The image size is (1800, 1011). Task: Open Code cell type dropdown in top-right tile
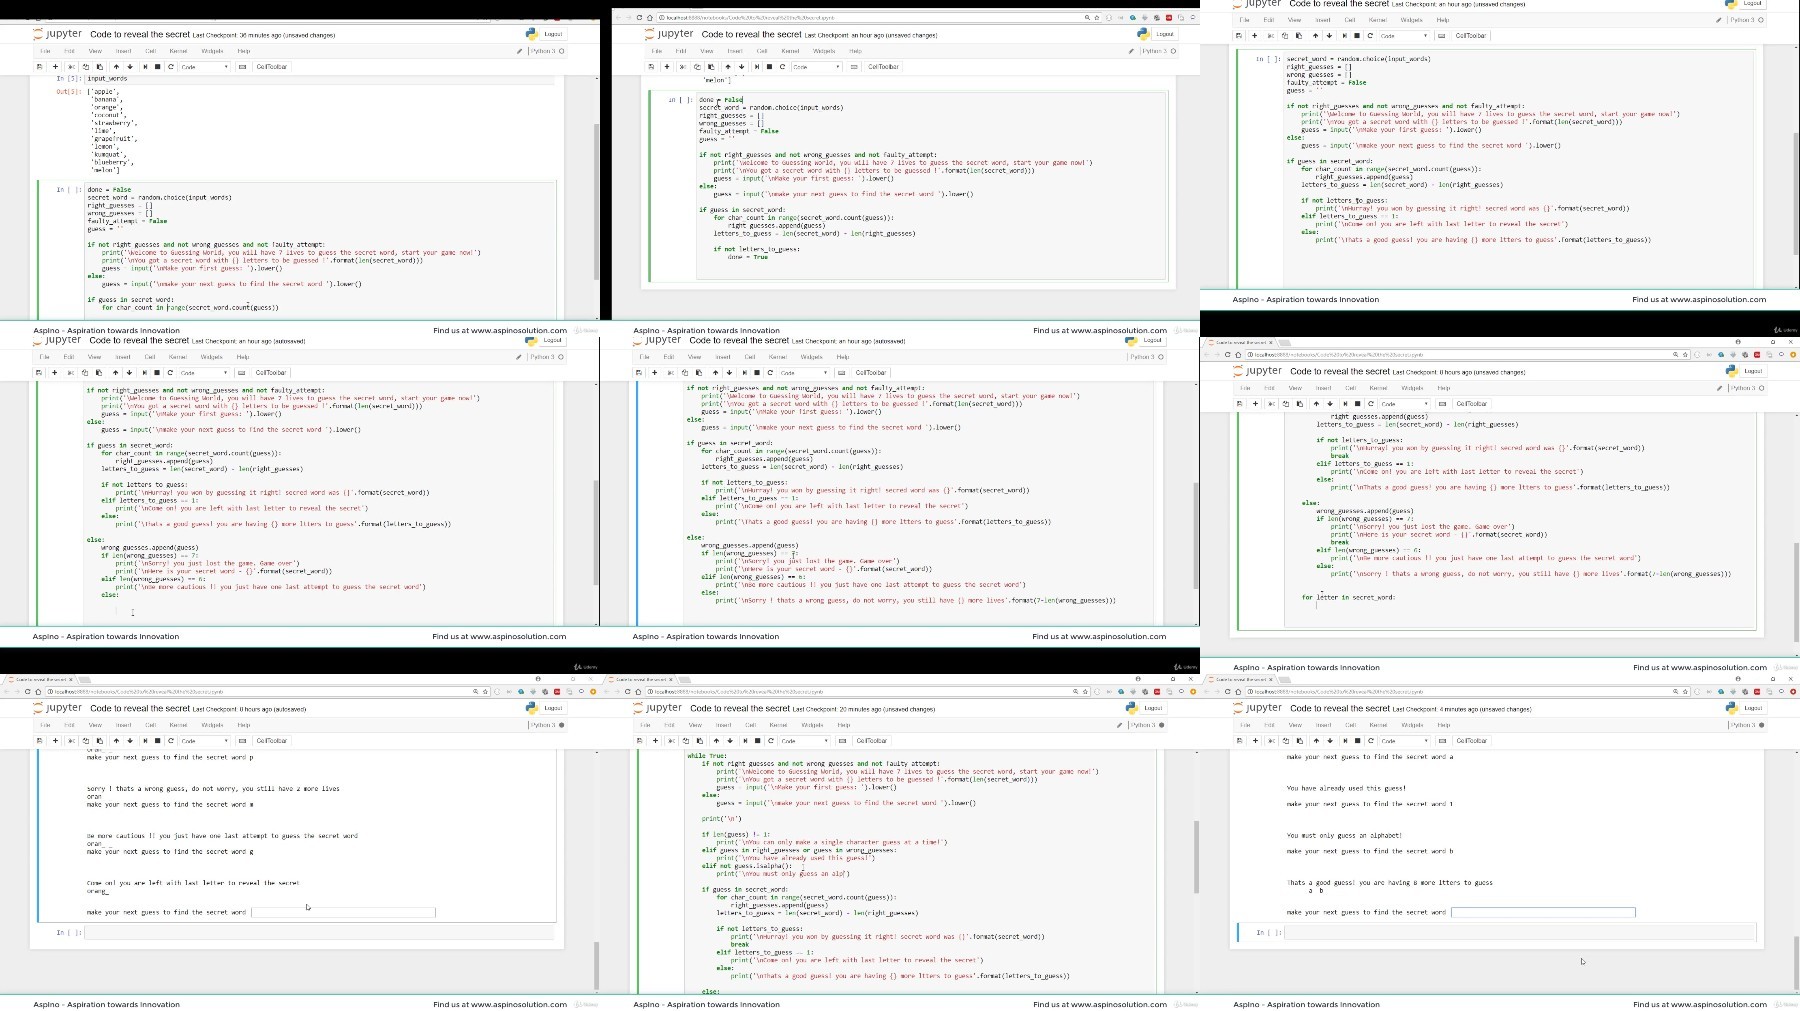[x=1404, y=36]
